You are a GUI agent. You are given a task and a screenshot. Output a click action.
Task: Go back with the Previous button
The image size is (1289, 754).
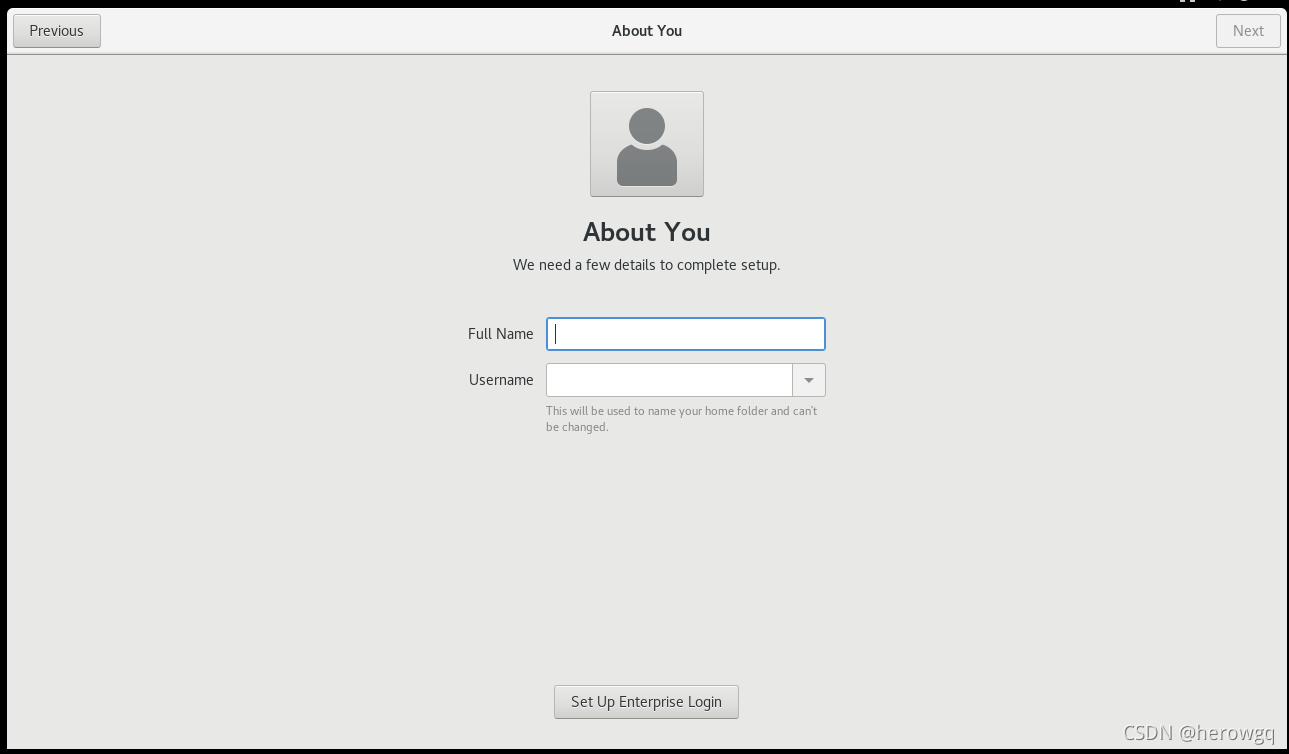pos(57,31)
